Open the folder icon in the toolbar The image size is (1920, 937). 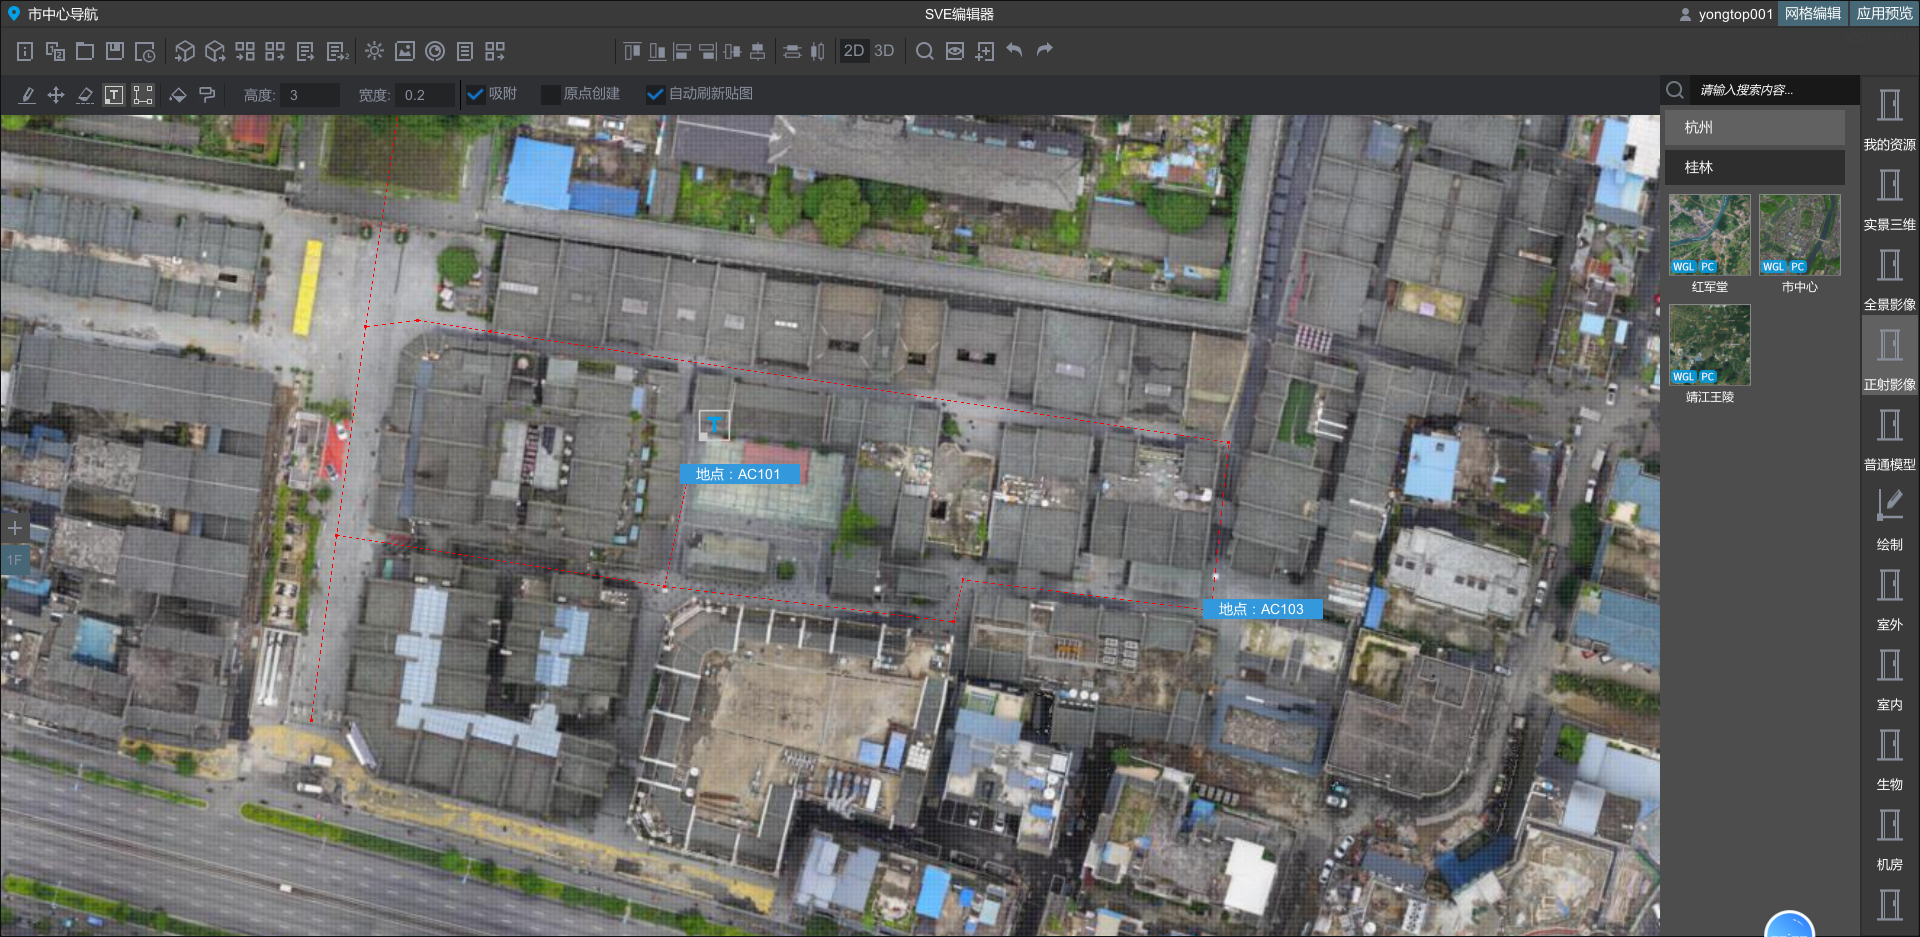[x=85, y=51]
